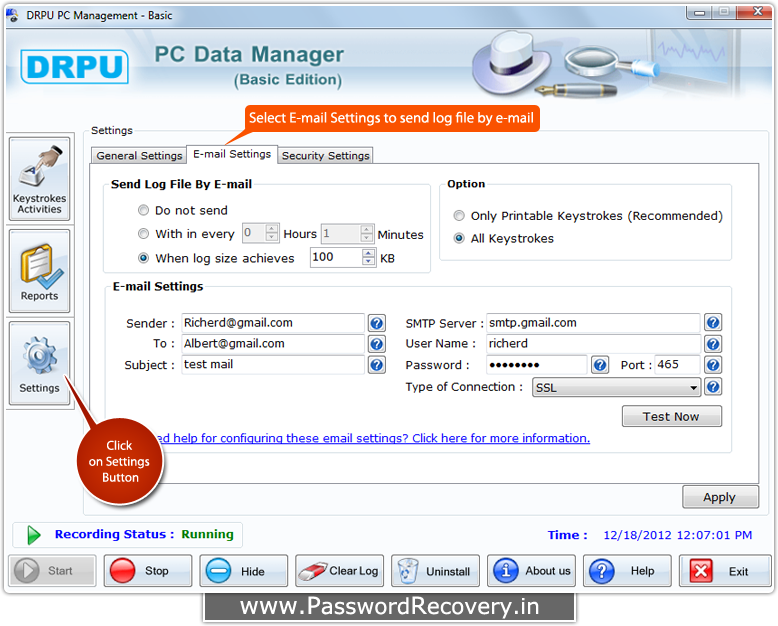
Task: Click the User Name field
Action: [593, 344]
